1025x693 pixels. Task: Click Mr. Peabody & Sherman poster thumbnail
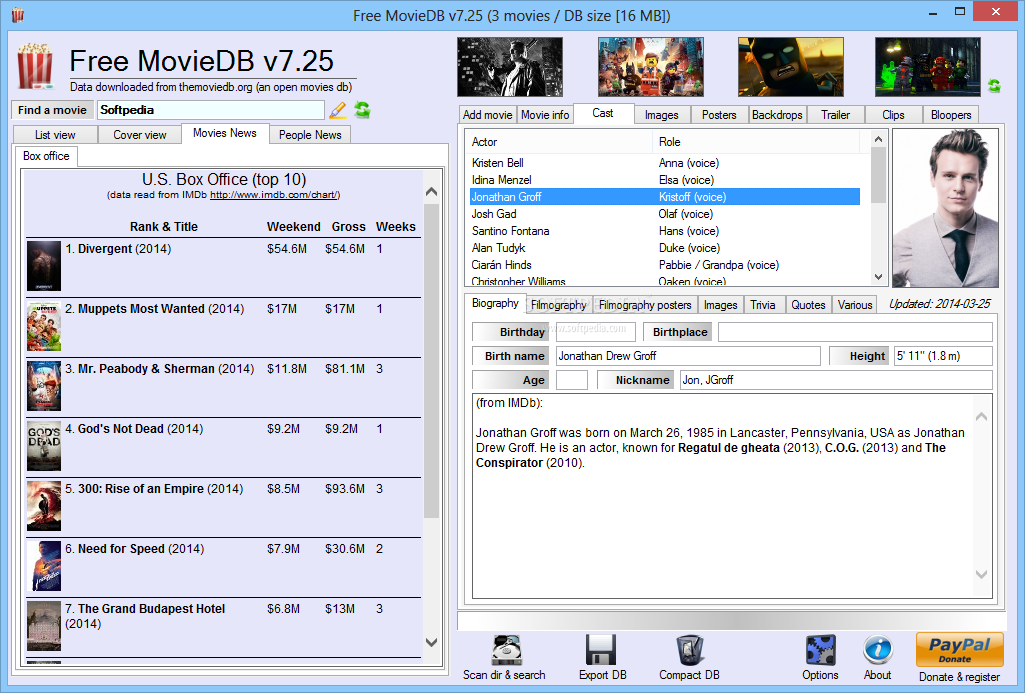coord(44,386)
